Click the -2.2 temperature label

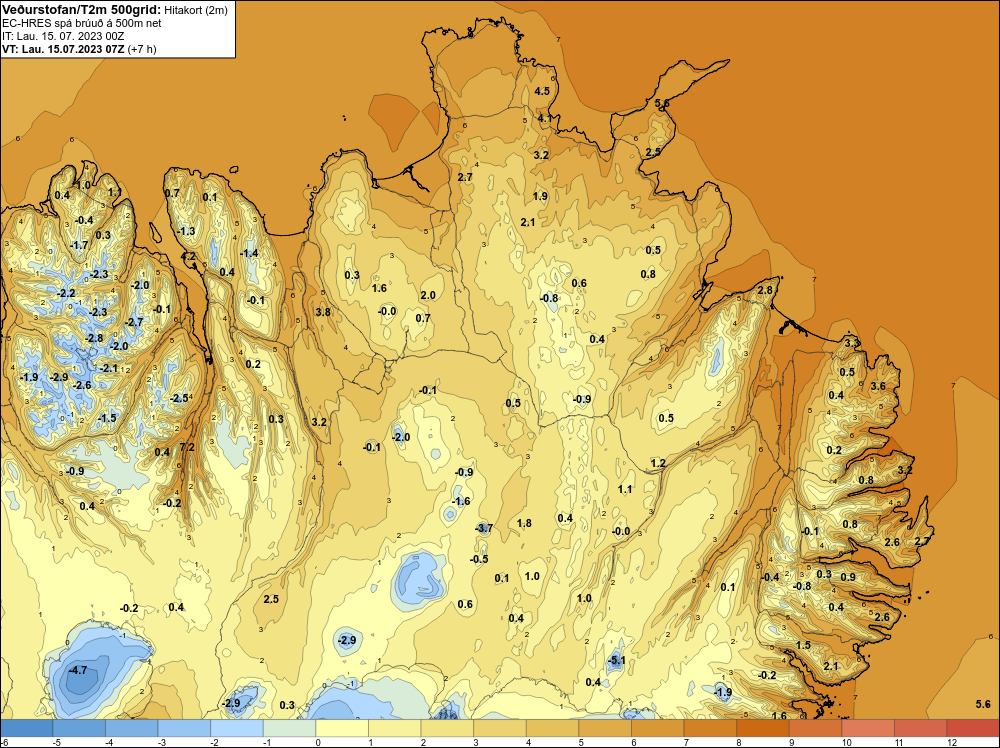click(66, 294)
